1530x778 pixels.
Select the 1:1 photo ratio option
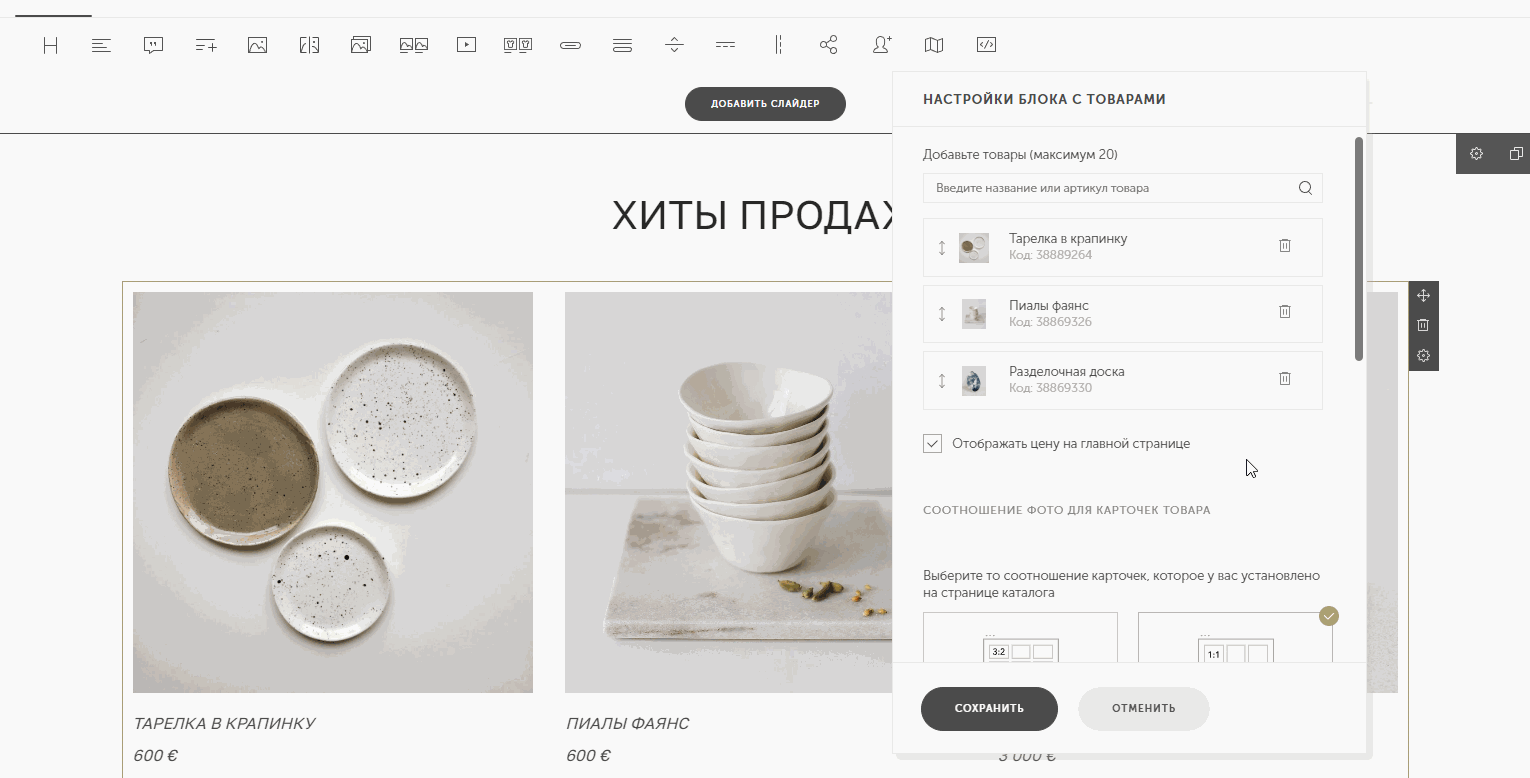click(1235, 638)
